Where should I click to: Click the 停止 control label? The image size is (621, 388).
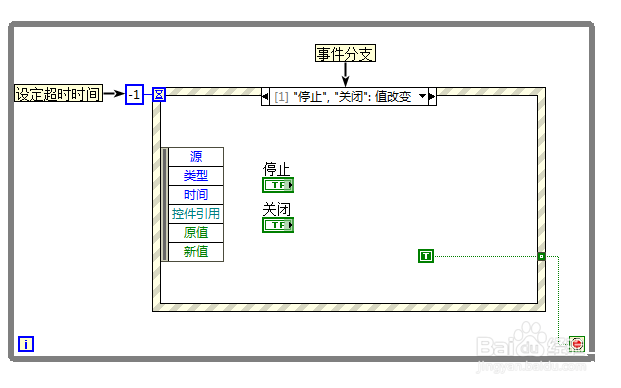[276, 169]
